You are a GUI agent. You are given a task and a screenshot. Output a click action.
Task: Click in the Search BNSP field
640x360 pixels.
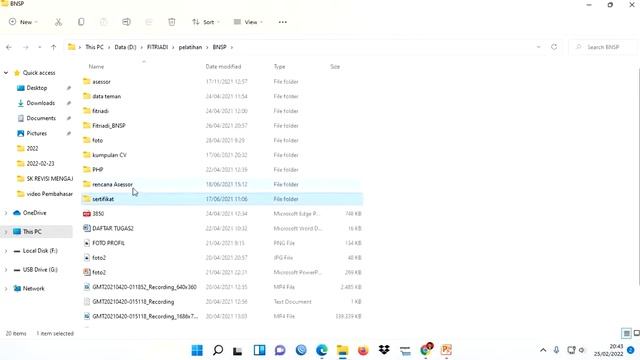602,47
